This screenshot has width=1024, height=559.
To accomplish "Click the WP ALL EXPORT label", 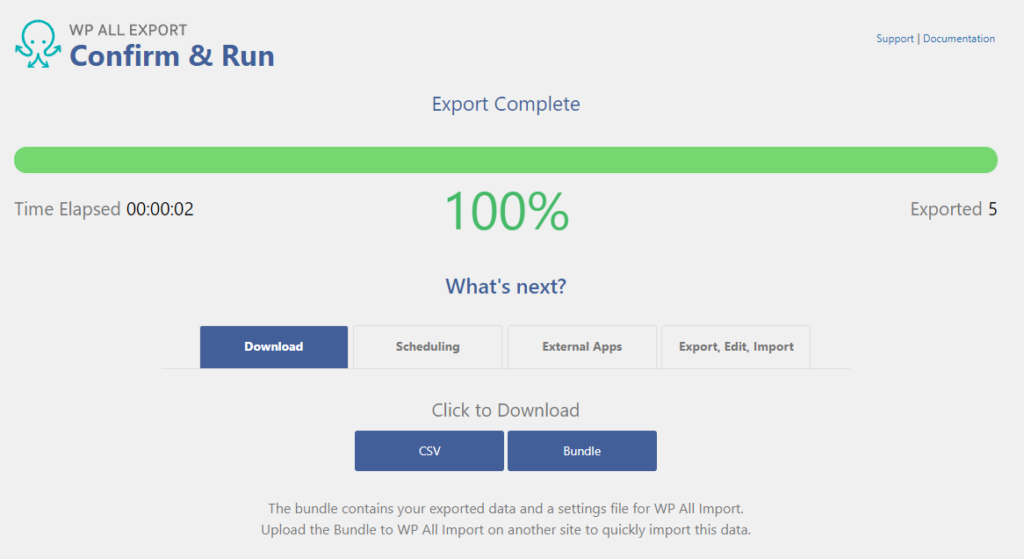I will click(x=128, y=30).
